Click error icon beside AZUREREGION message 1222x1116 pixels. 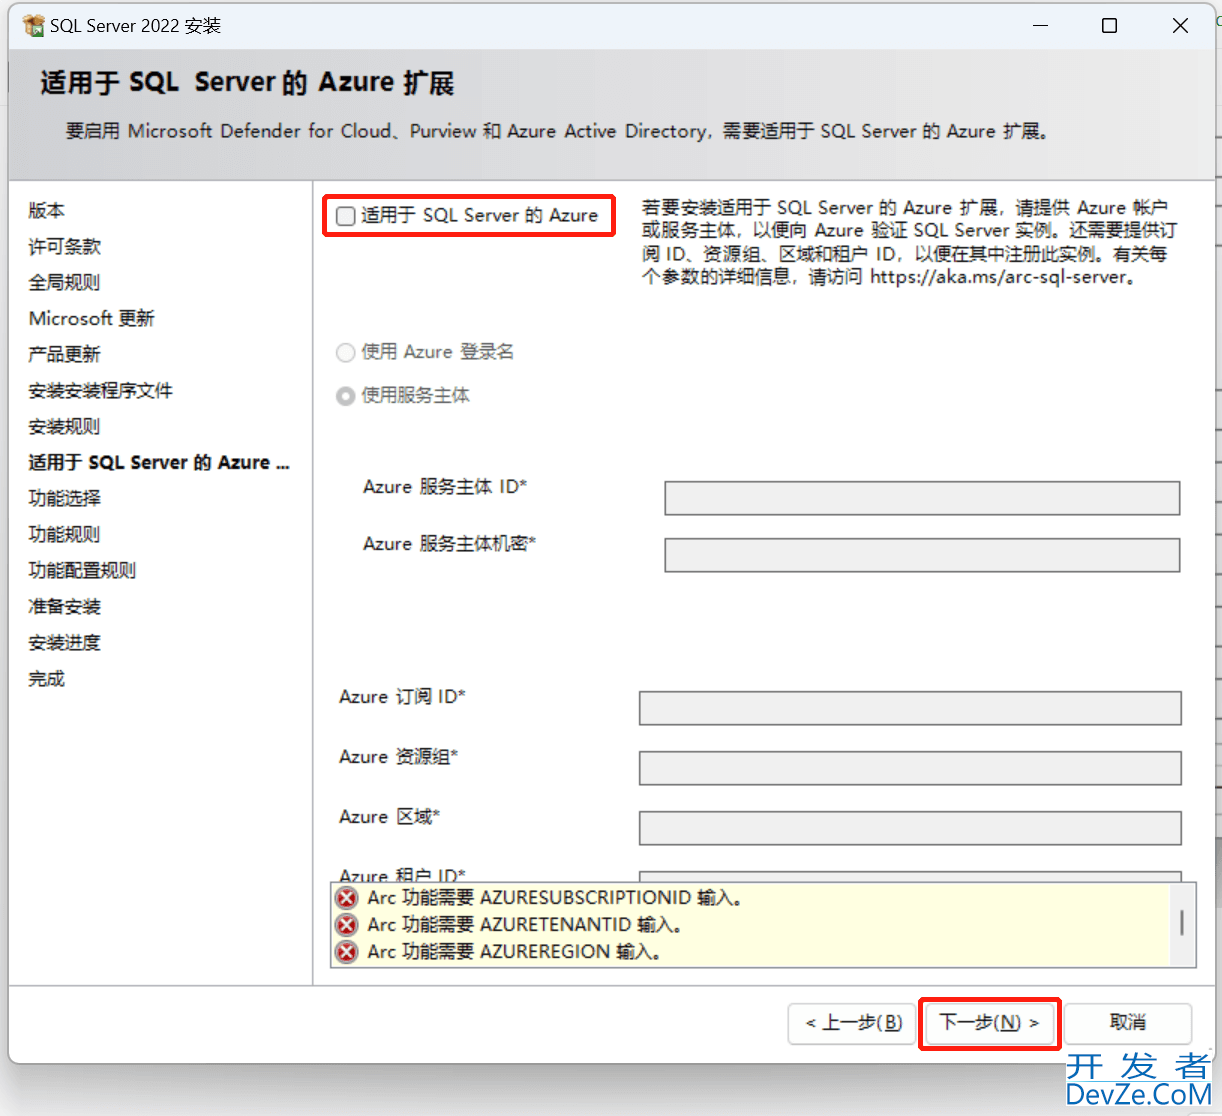click(x=347, y=952)
